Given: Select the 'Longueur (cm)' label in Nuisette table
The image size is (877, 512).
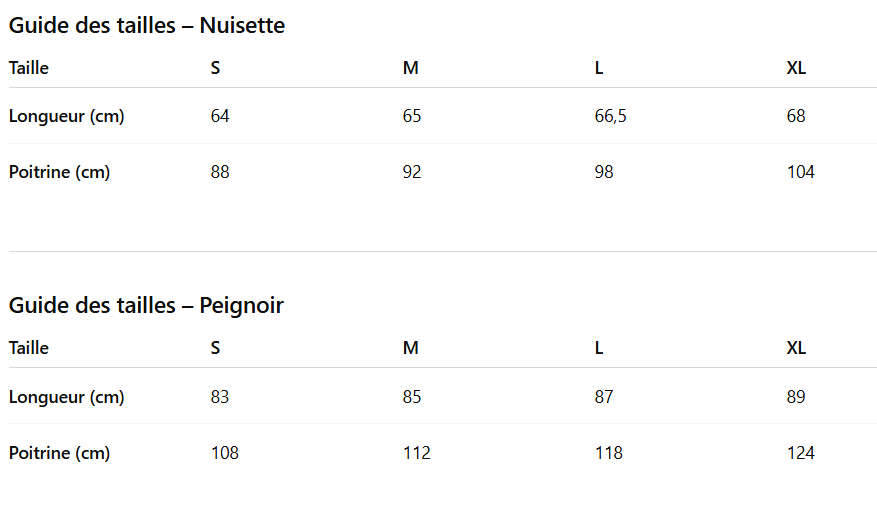Looking at the screenshot, I should (67, 116).
